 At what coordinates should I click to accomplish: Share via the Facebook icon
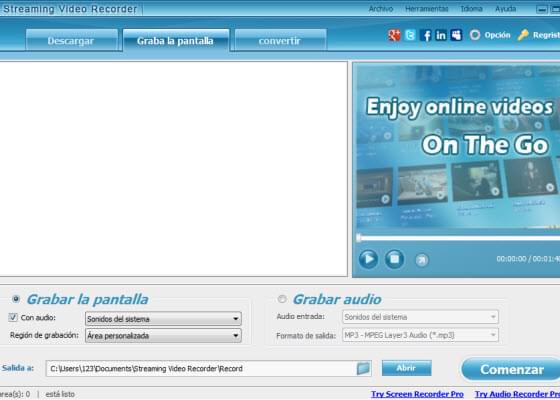point(425,35)
